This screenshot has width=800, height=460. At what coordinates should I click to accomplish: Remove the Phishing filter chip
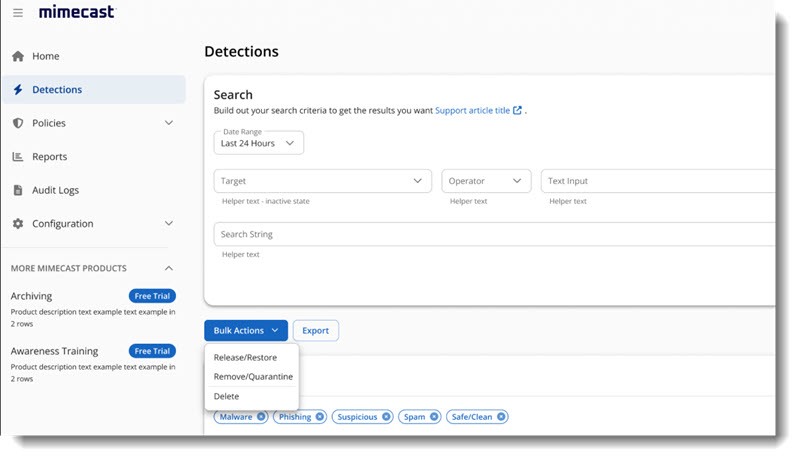(x=320, y=417)
